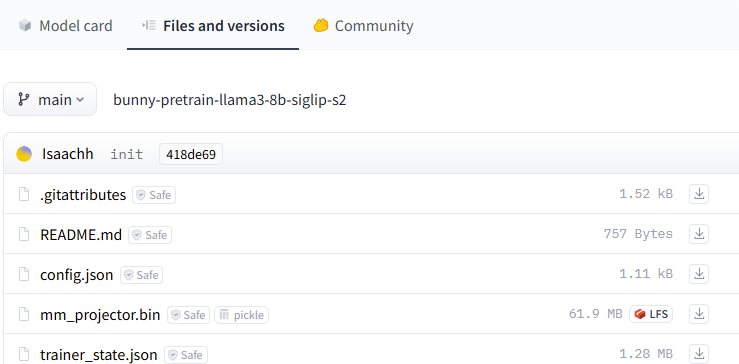Open the README.md file

[81, 234]
